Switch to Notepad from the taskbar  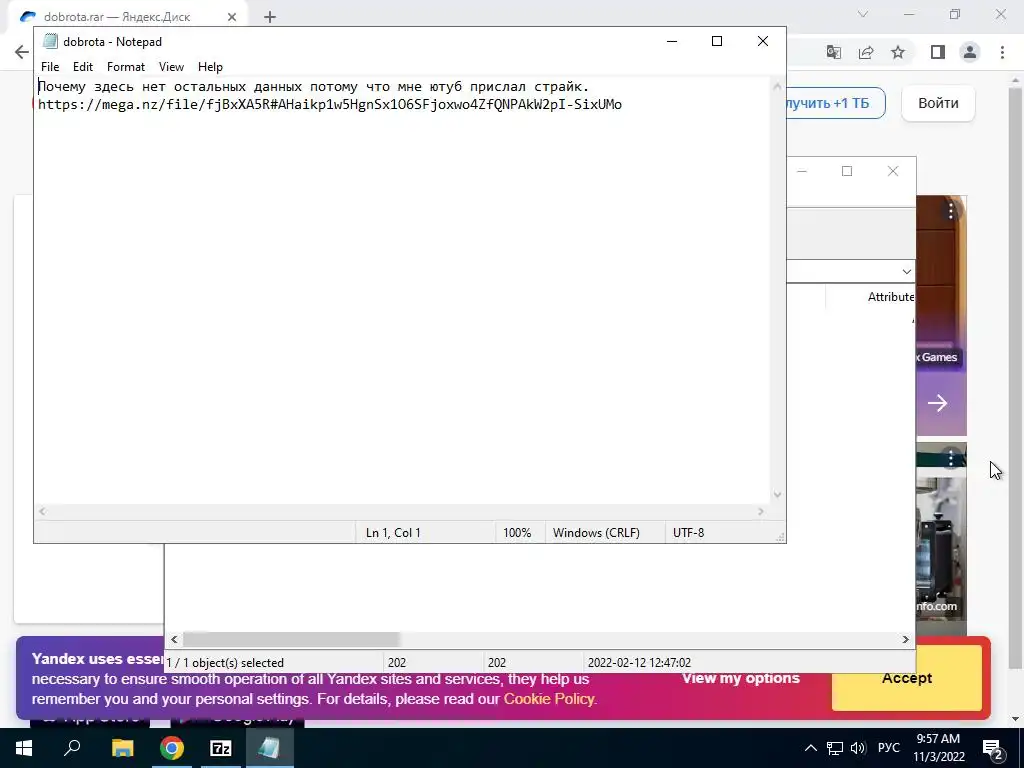coord(270,748)
